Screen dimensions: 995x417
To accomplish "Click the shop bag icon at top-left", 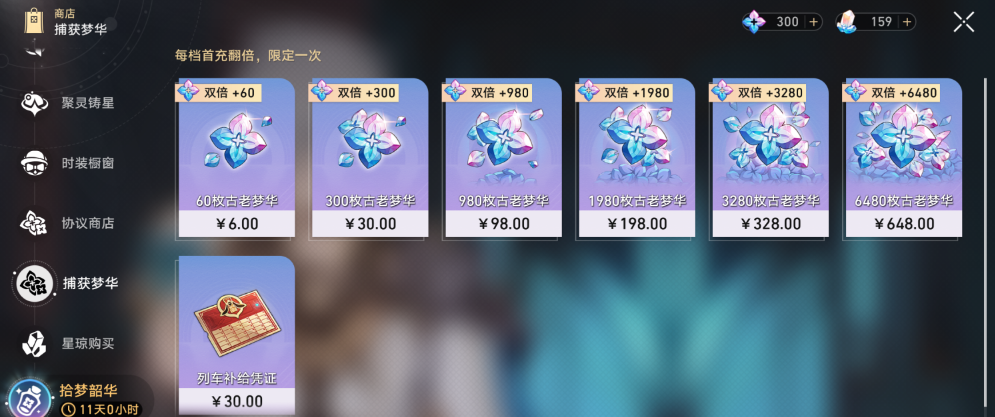I will click(x=34, y=20).
